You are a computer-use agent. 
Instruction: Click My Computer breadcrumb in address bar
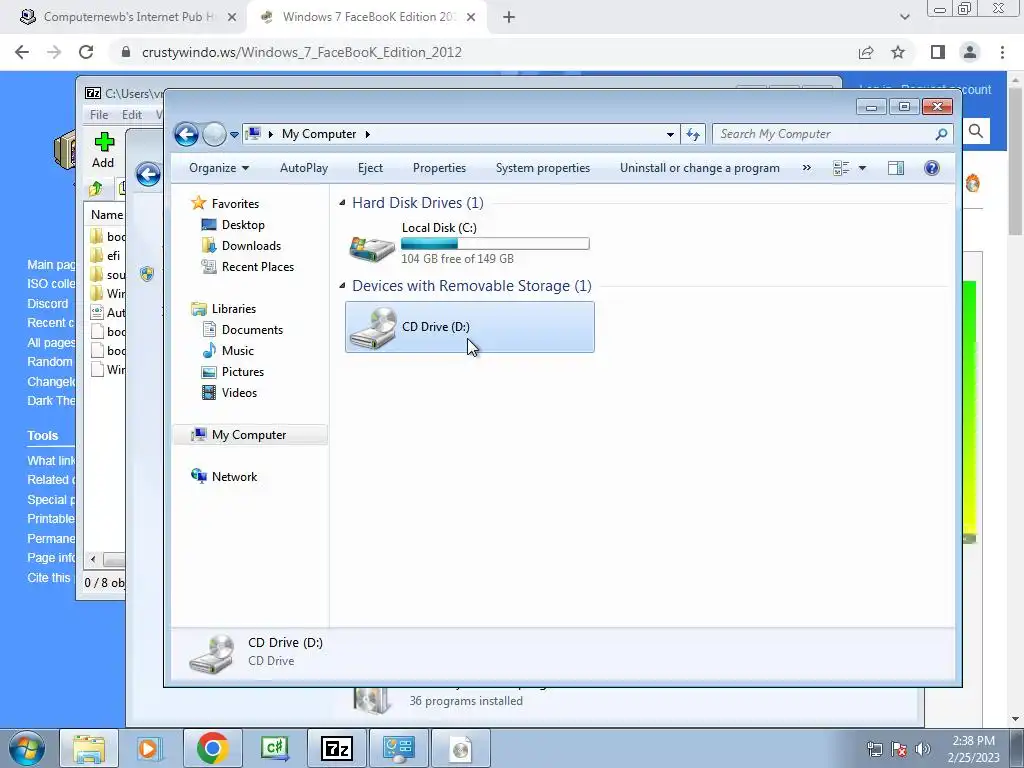319,134
